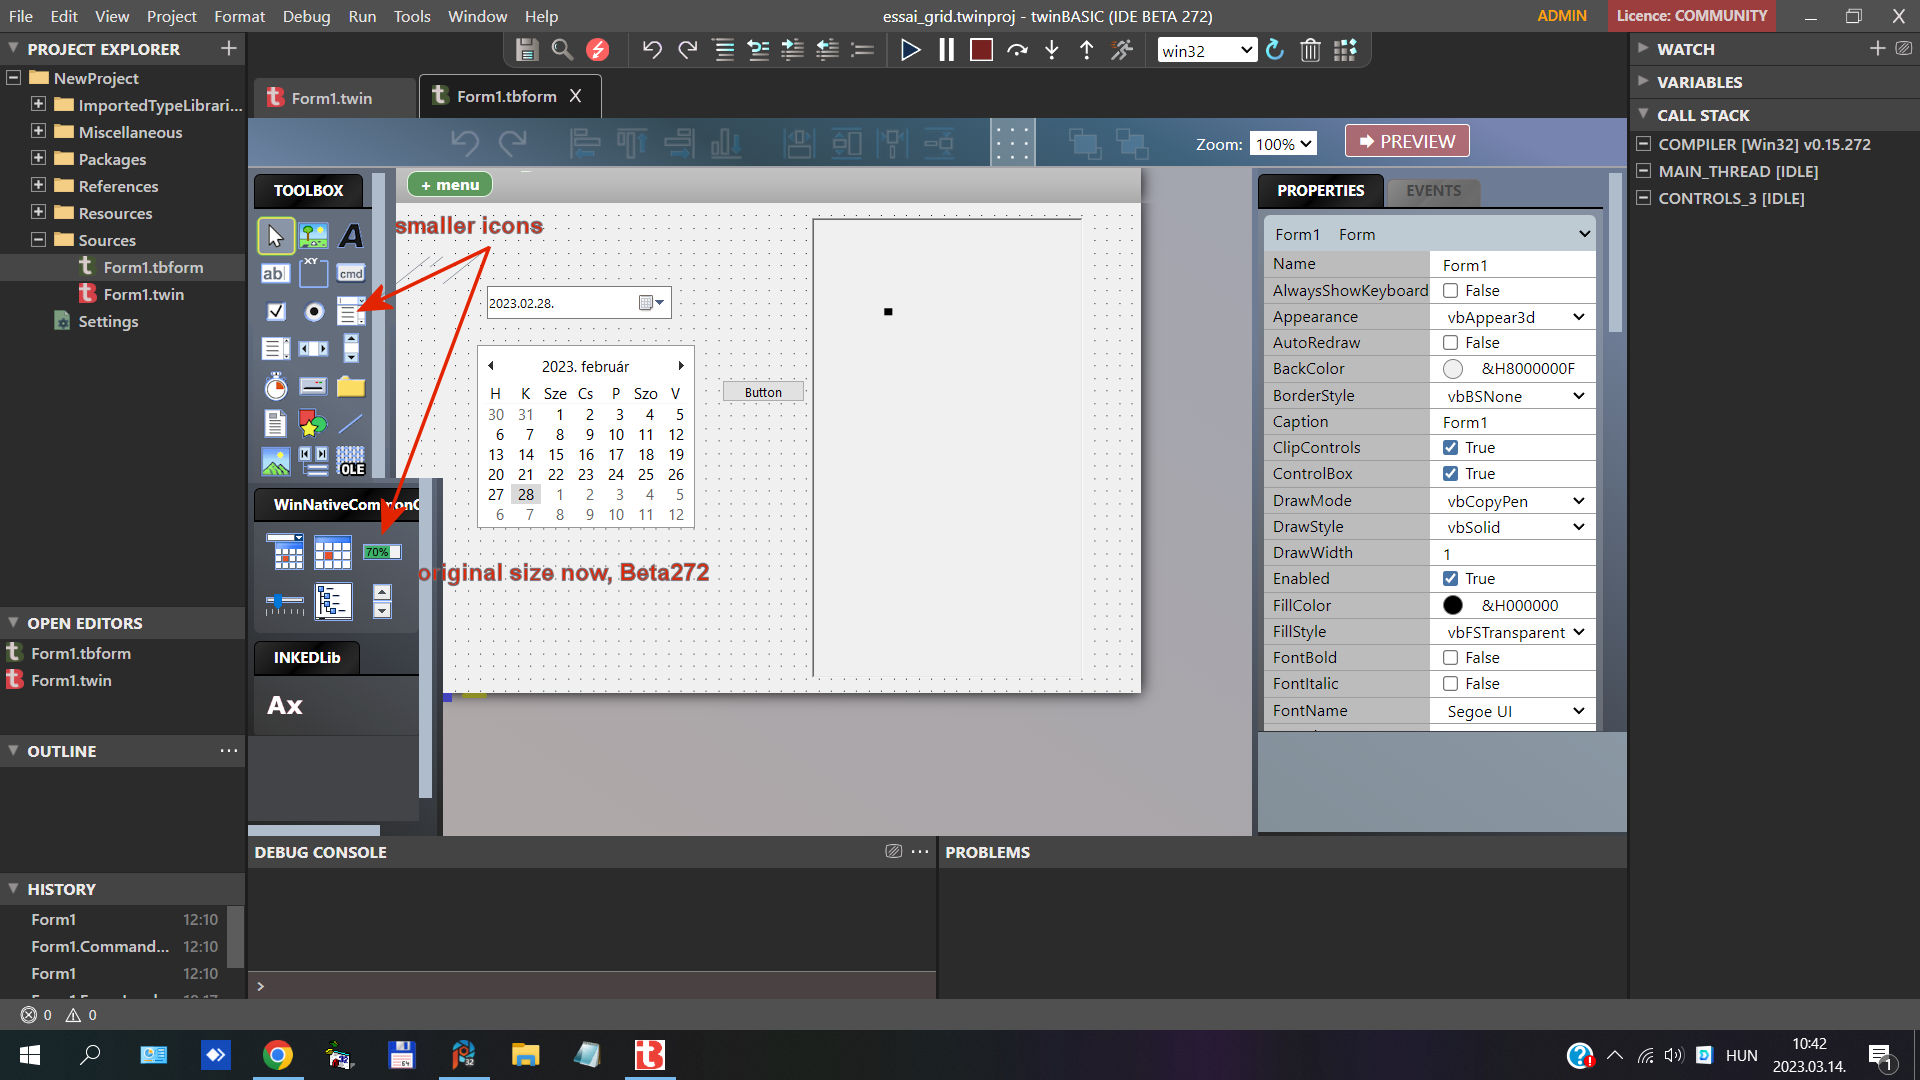Open the FontName Segoe UI dropdown

click(x=1514, y=711)
